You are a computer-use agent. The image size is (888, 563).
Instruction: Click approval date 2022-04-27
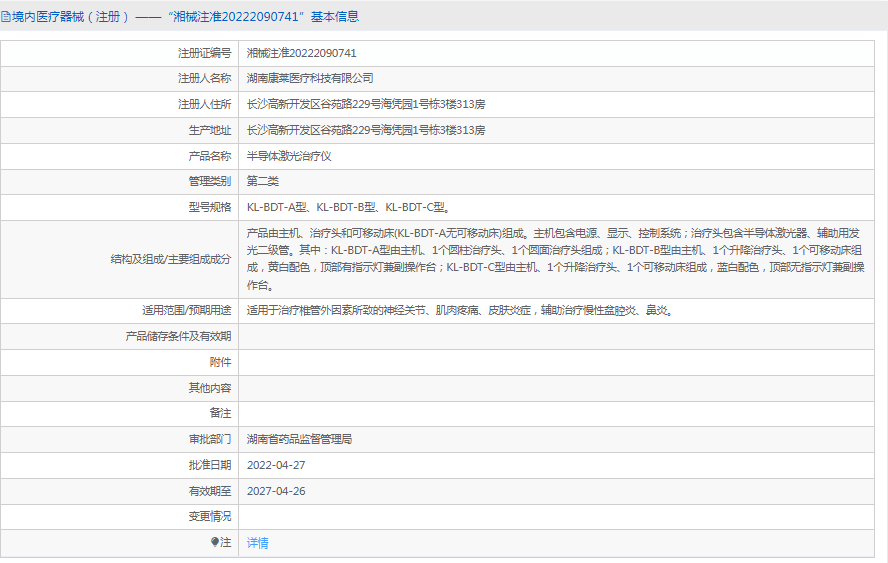click(276, 465)
